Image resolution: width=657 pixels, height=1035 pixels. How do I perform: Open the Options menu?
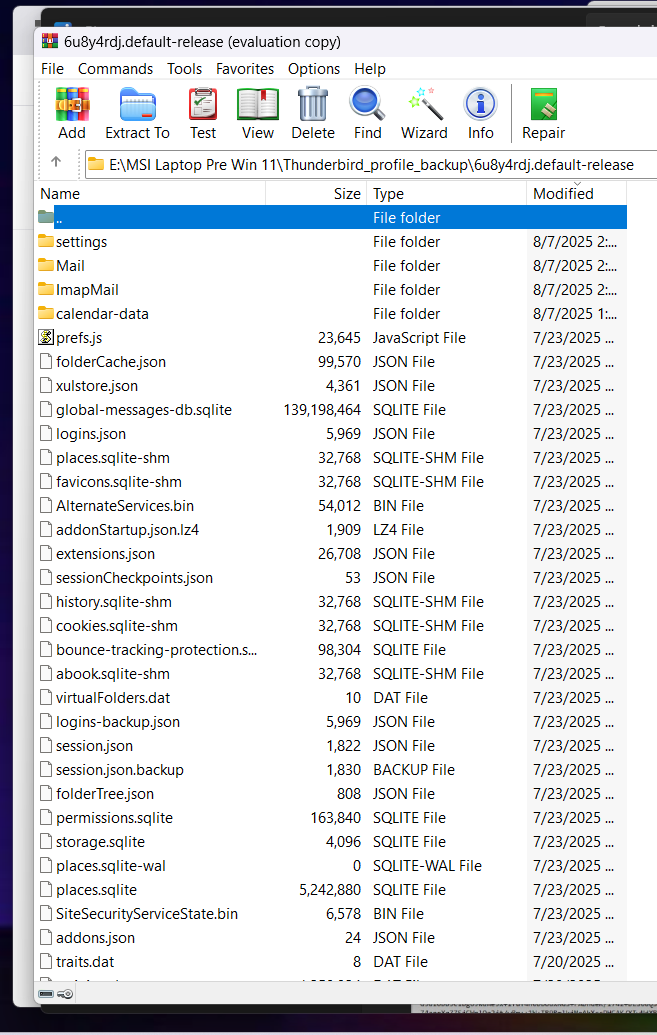(314, 69)
